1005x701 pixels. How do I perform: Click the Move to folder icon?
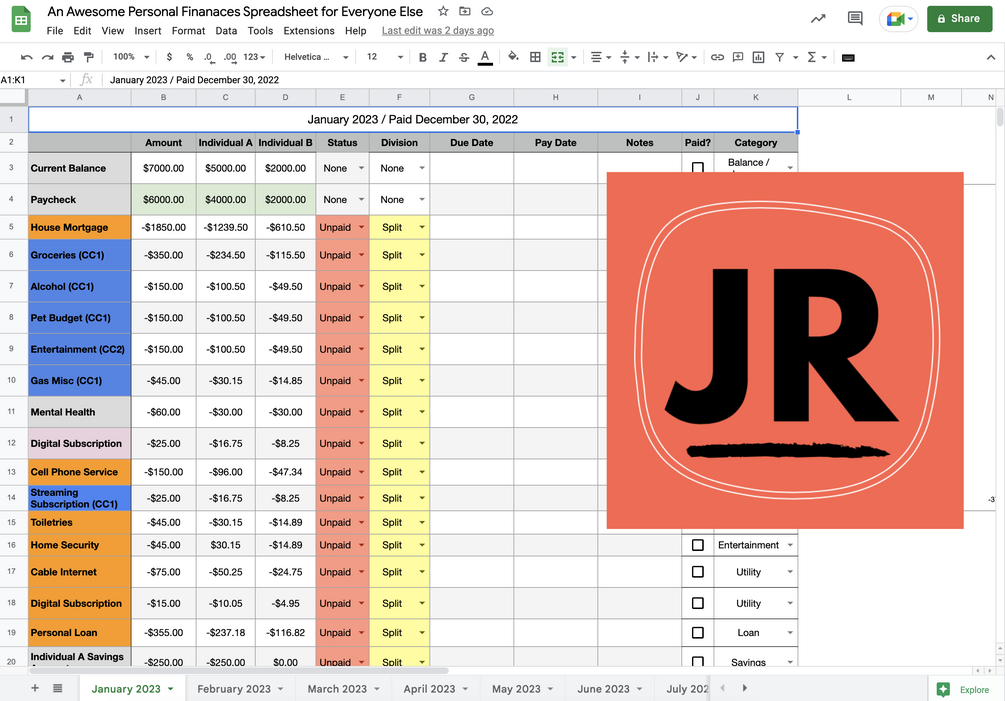click(465, 12)
